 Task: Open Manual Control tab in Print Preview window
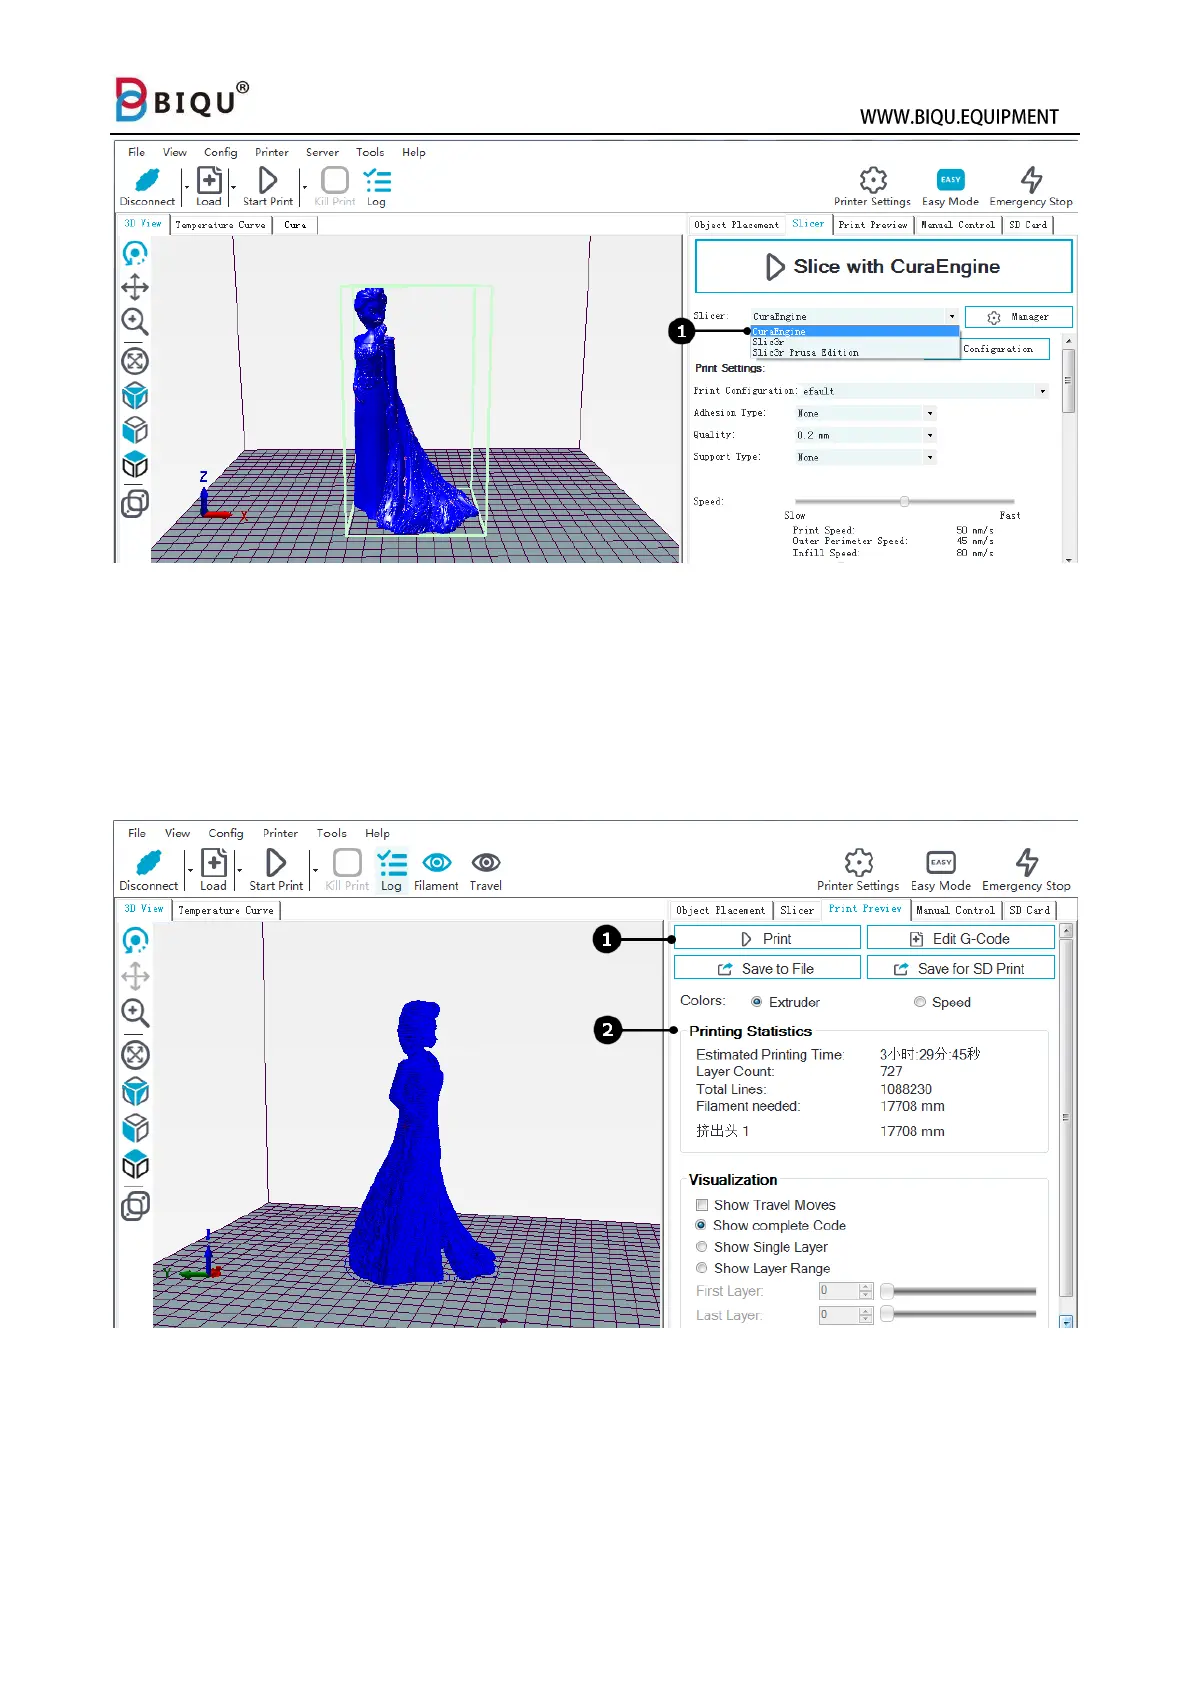point(955,910)
